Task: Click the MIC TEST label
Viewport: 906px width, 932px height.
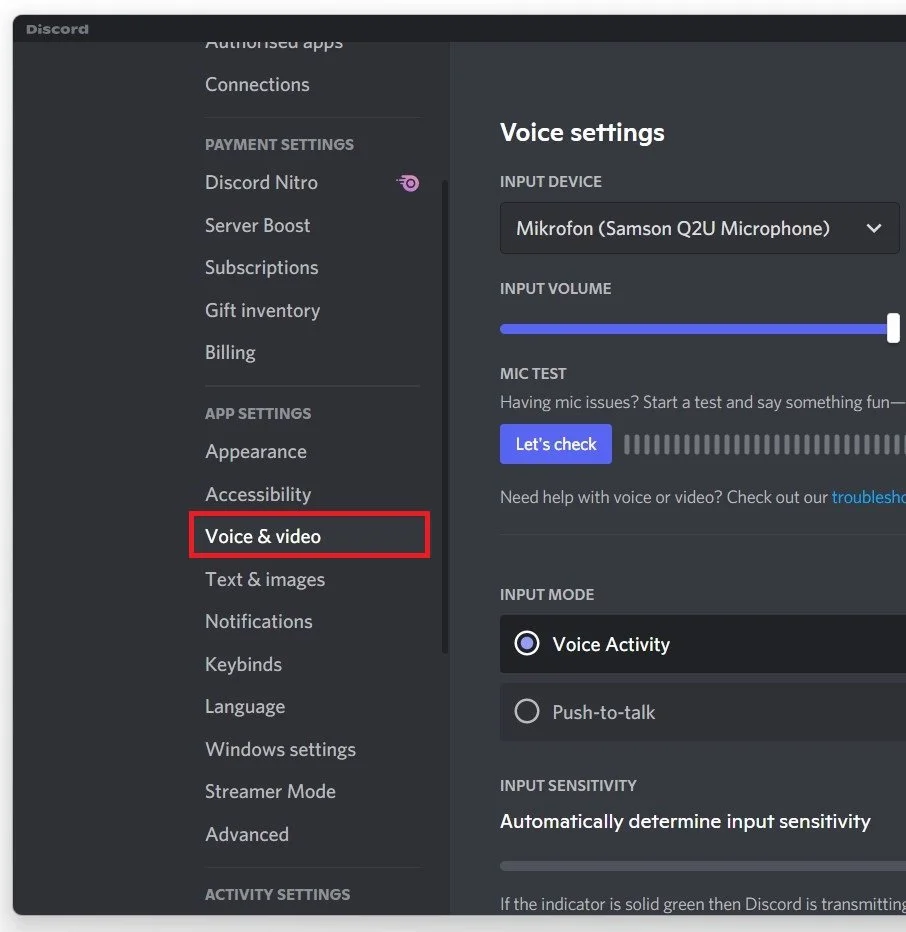Action: [533, 374]
